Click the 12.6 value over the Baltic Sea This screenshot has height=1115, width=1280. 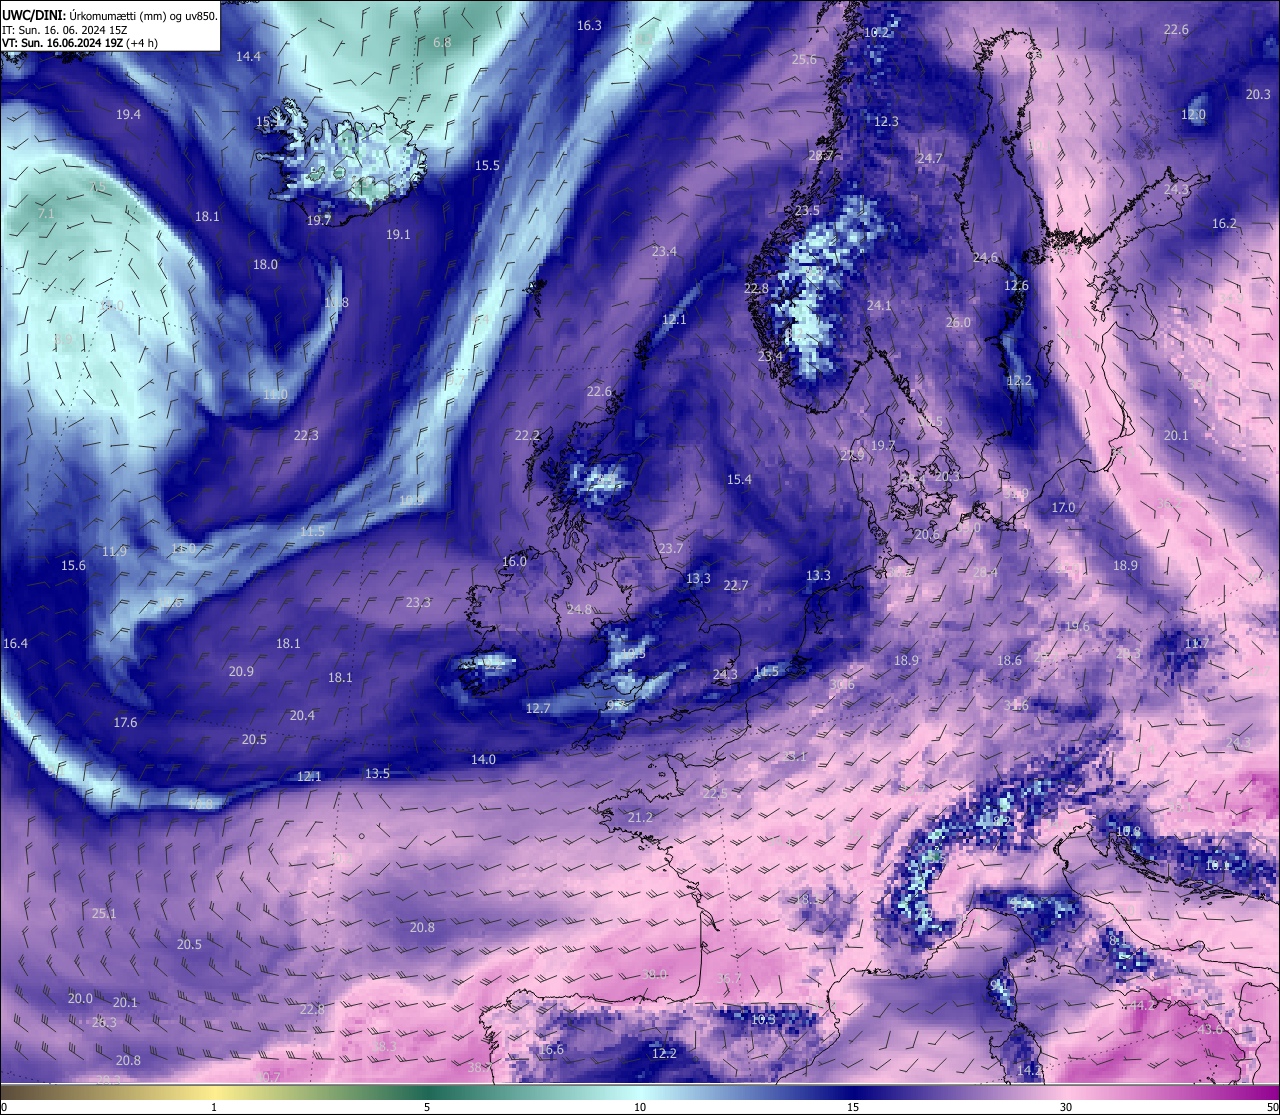(1016, 285)
